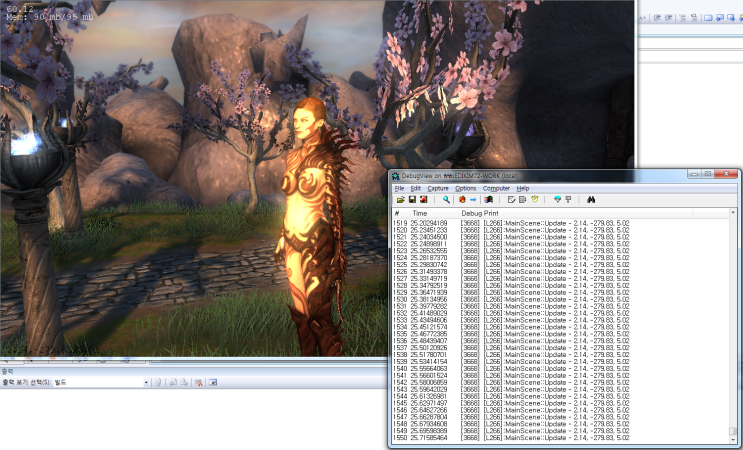Click the Save floppy disk icon in DebugView
Viewport: 743px width, 450px height.
412,200
